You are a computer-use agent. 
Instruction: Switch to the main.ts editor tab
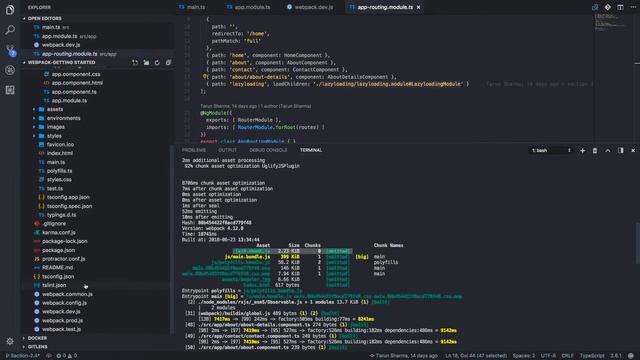(x=192, y=7)
